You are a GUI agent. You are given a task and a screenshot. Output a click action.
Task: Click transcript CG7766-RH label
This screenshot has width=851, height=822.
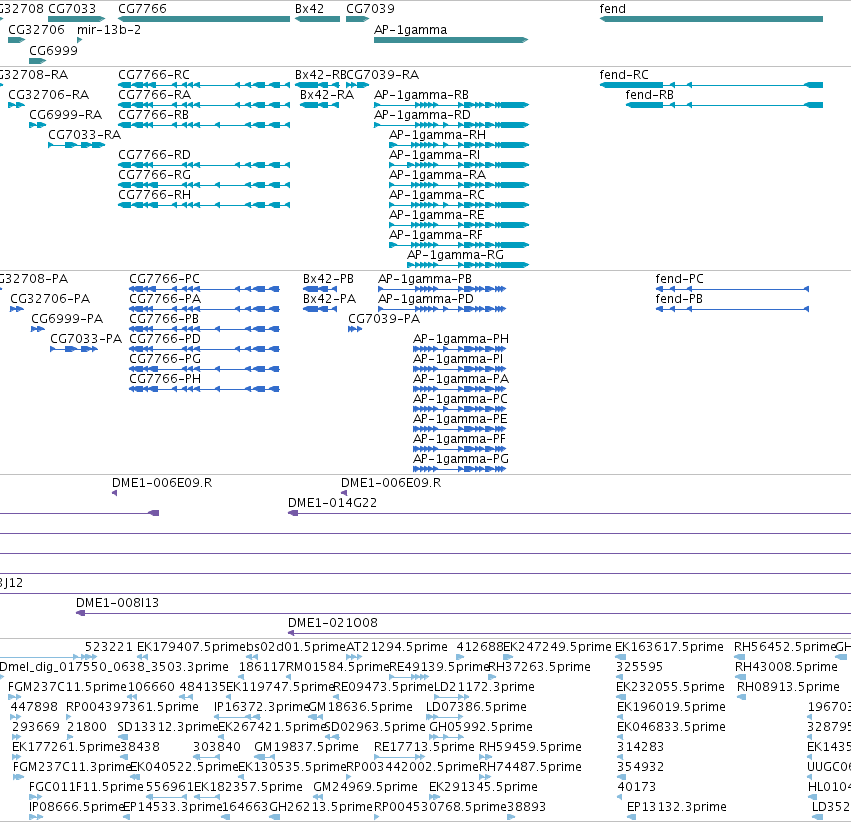click(155, 195)
